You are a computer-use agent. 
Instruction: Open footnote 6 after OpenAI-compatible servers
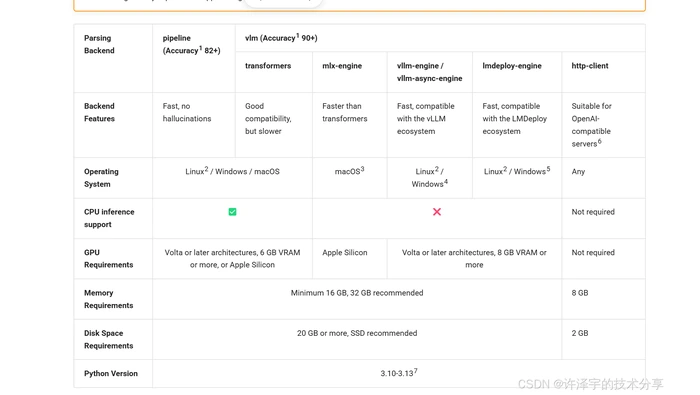pyautogui.click(x=600, y=141)
